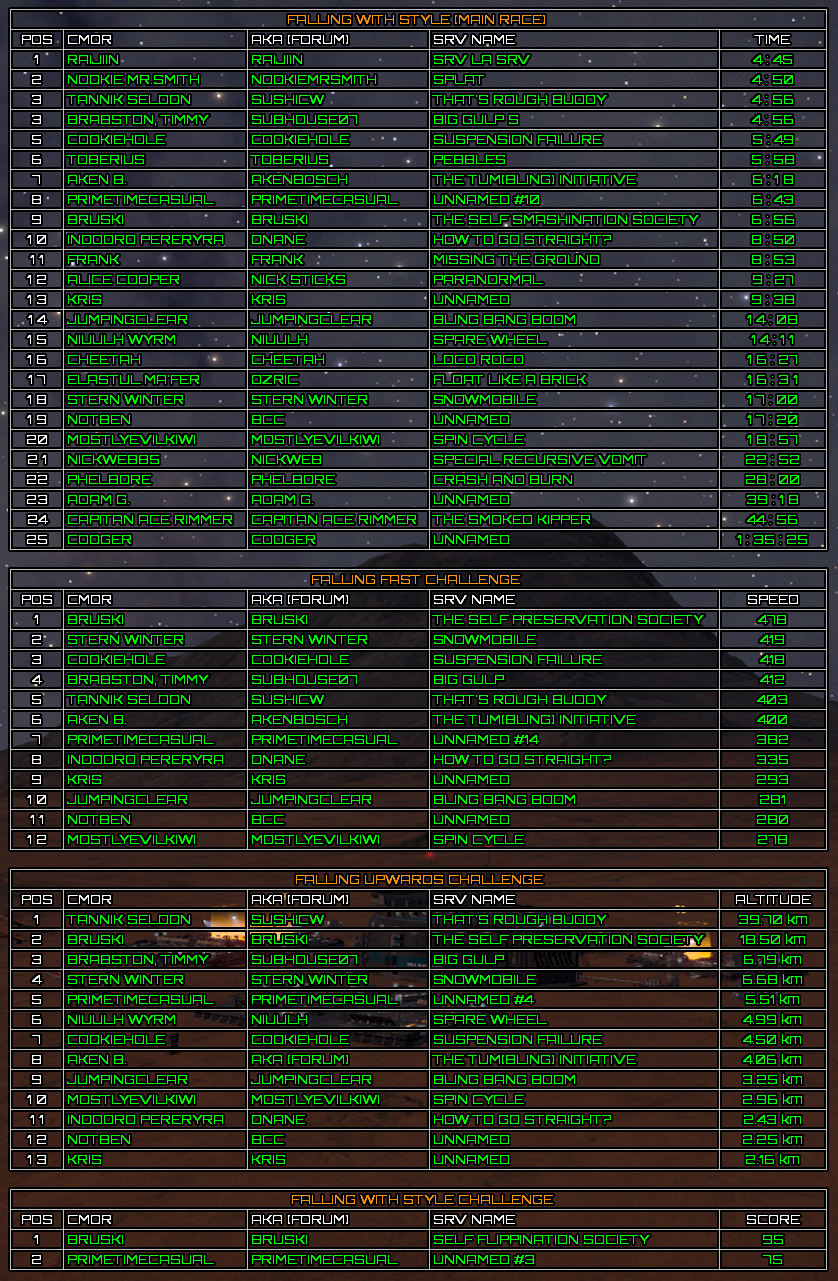Select the TIME column header
The image size is (838, 1281).
coord(772,39)
